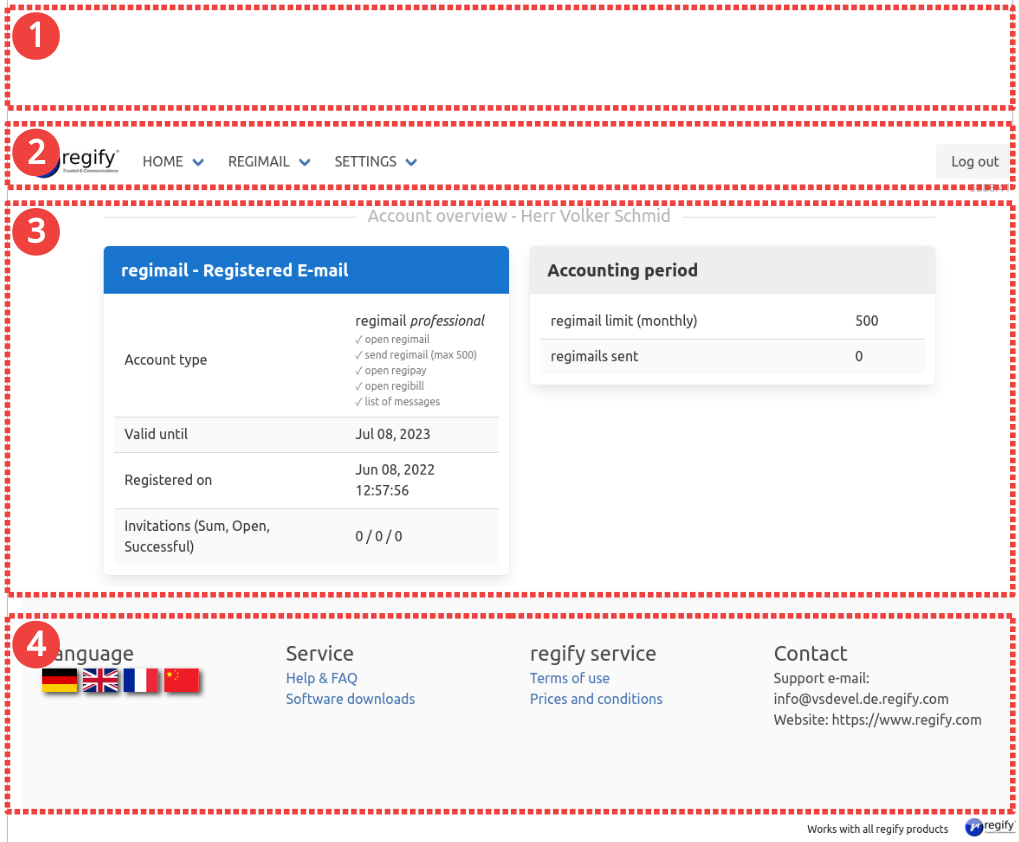Click the regimail limit value 500
Viewport: 1019px width, 842px height.
tap(866, 320)
